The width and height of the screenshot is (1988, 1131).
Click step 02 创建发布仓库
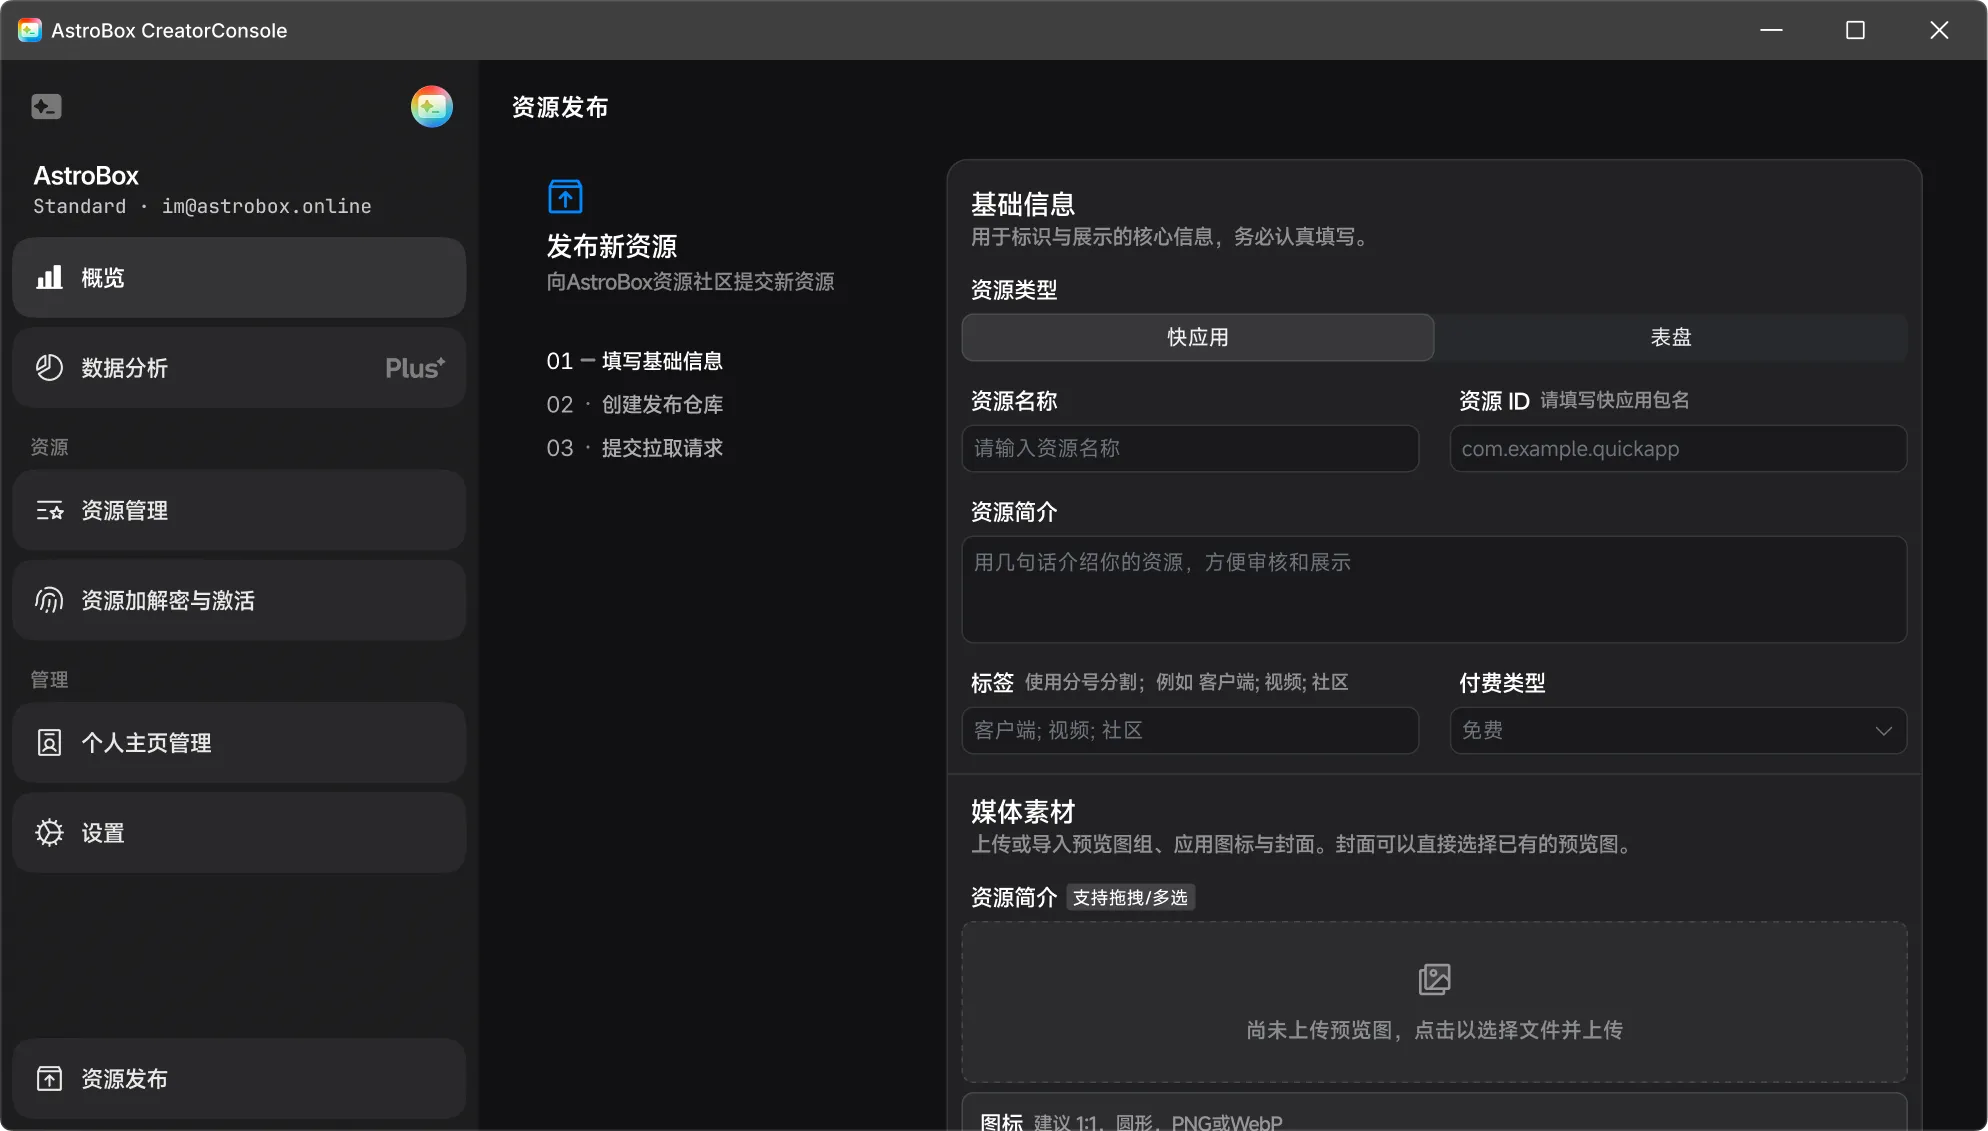point(636,404)
